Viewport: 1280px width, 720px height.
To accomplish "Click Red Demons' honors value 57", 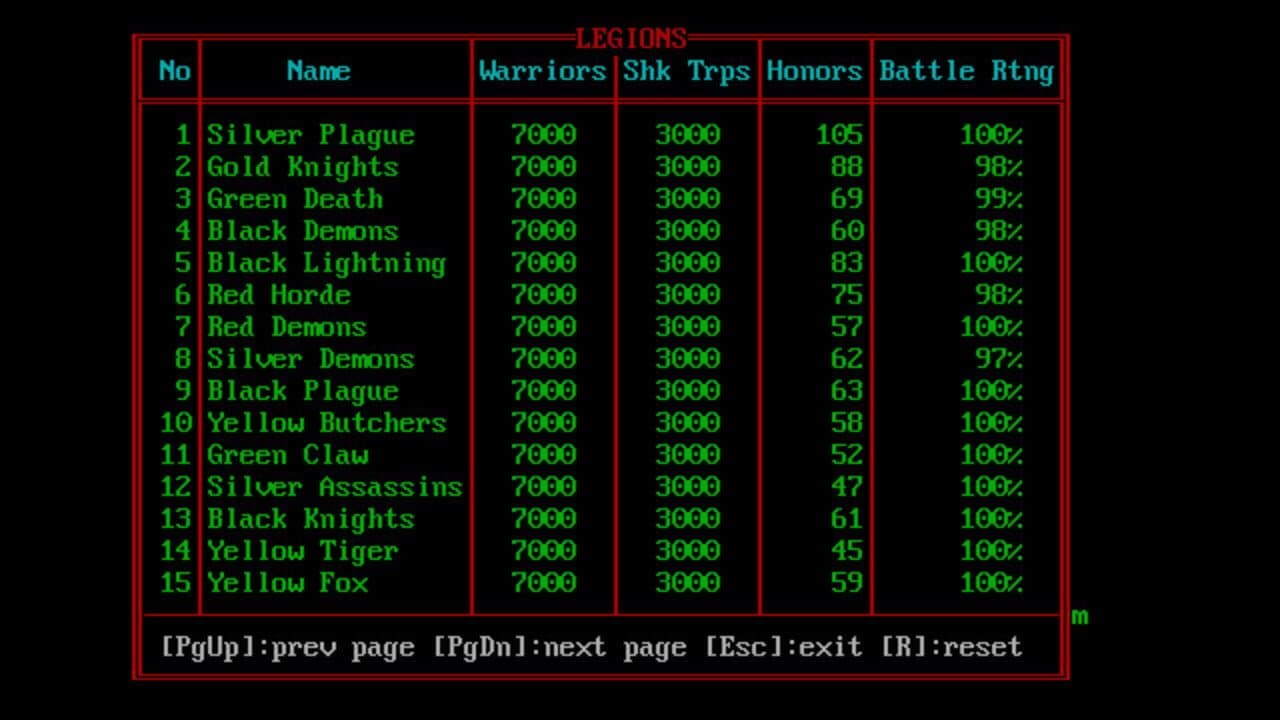I will [847, 327].
